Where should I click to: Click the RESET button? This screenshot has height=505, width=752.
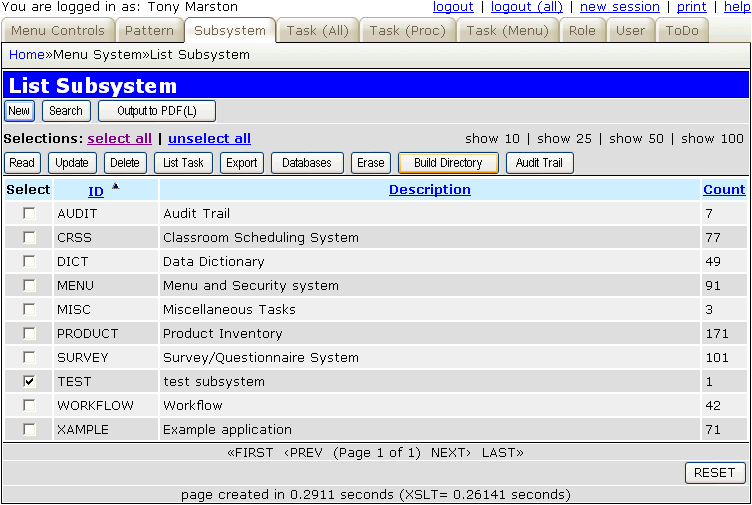pyautogui.click(x=714, y=473)
